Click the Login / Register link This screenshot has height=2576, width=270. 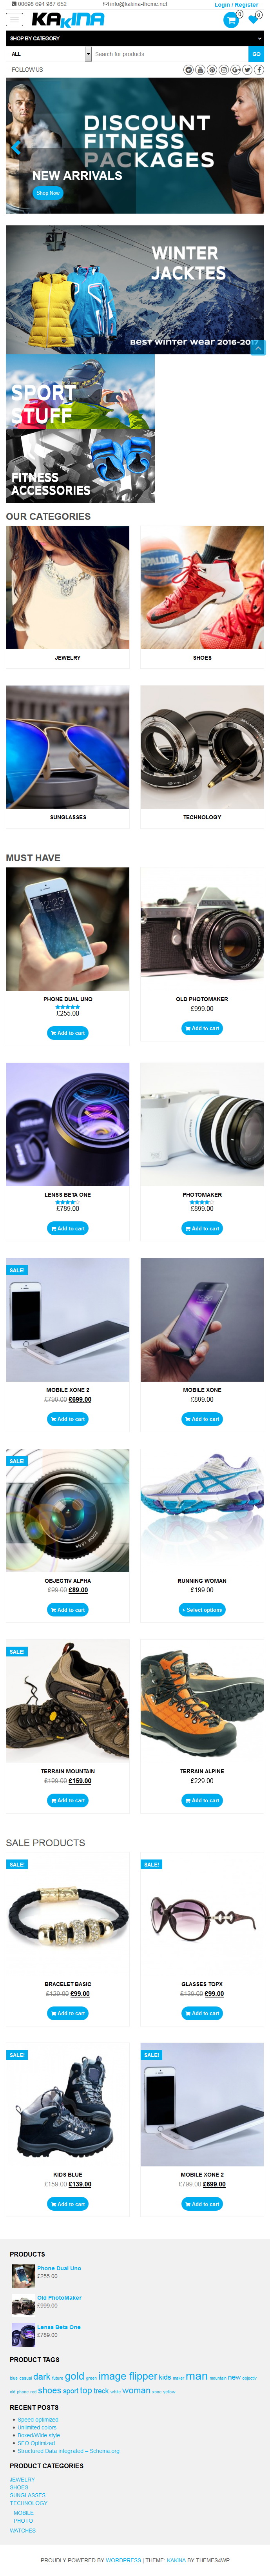[x=236, y=5]
